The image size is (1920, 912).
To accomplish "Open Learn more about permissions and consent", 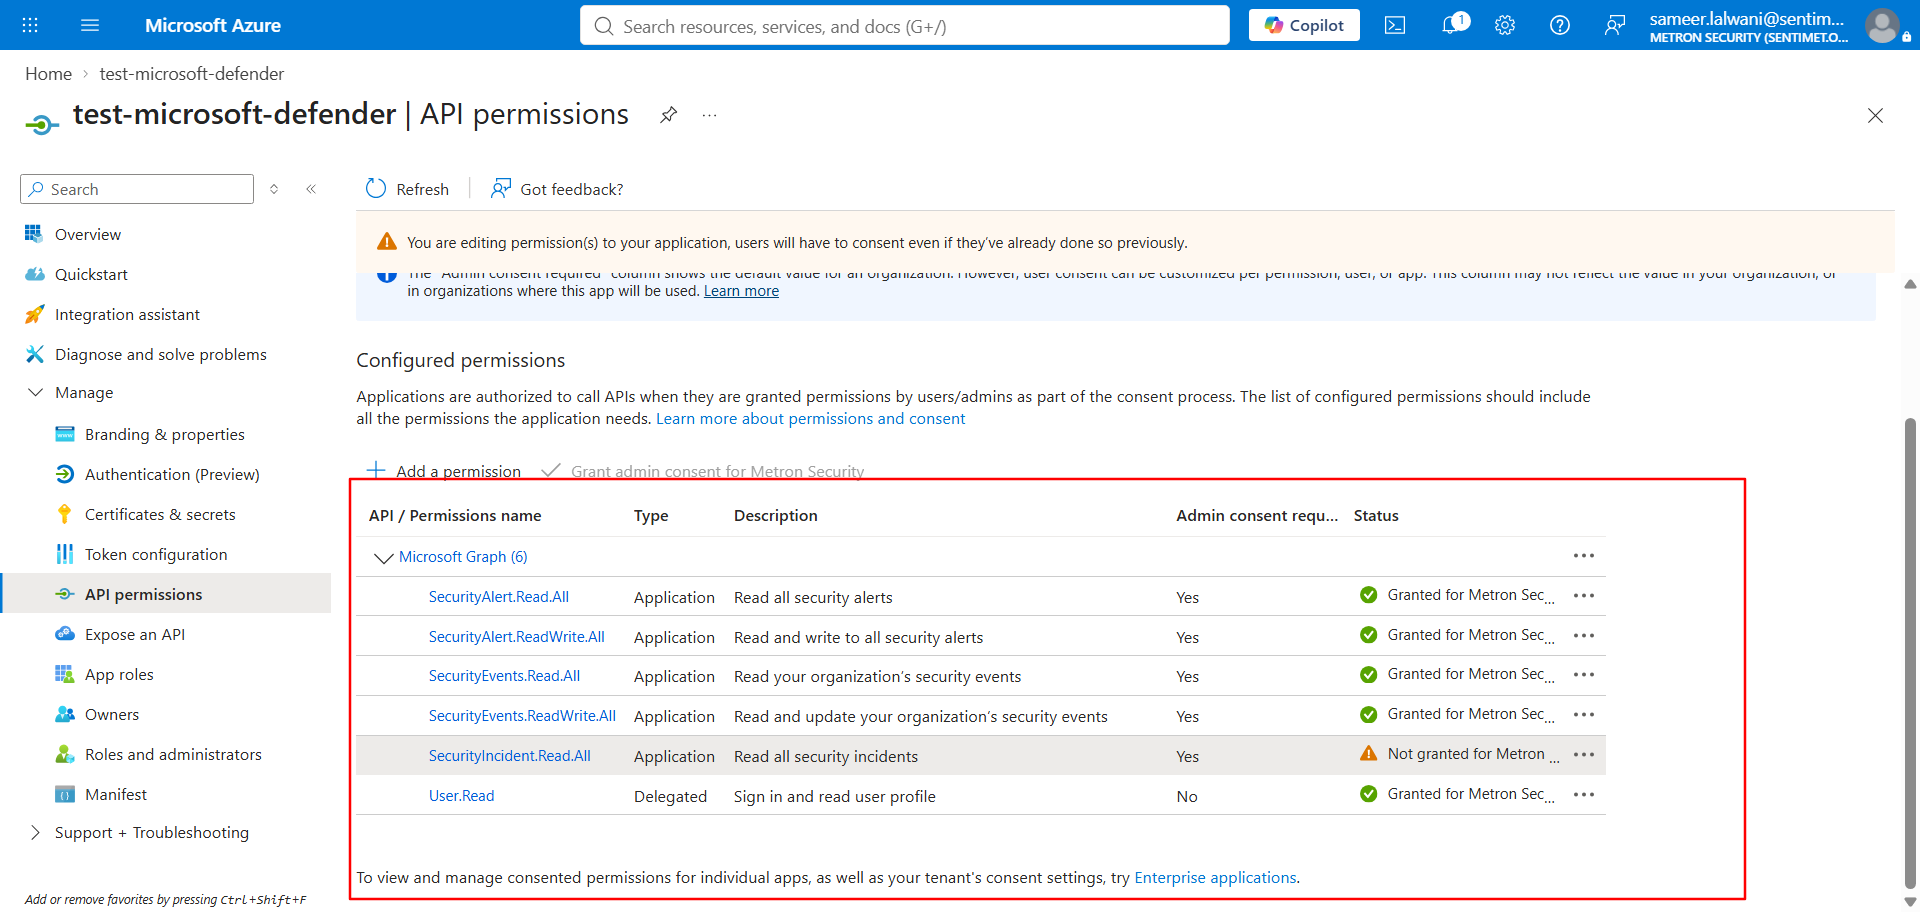I will click(x=810, y=418).
